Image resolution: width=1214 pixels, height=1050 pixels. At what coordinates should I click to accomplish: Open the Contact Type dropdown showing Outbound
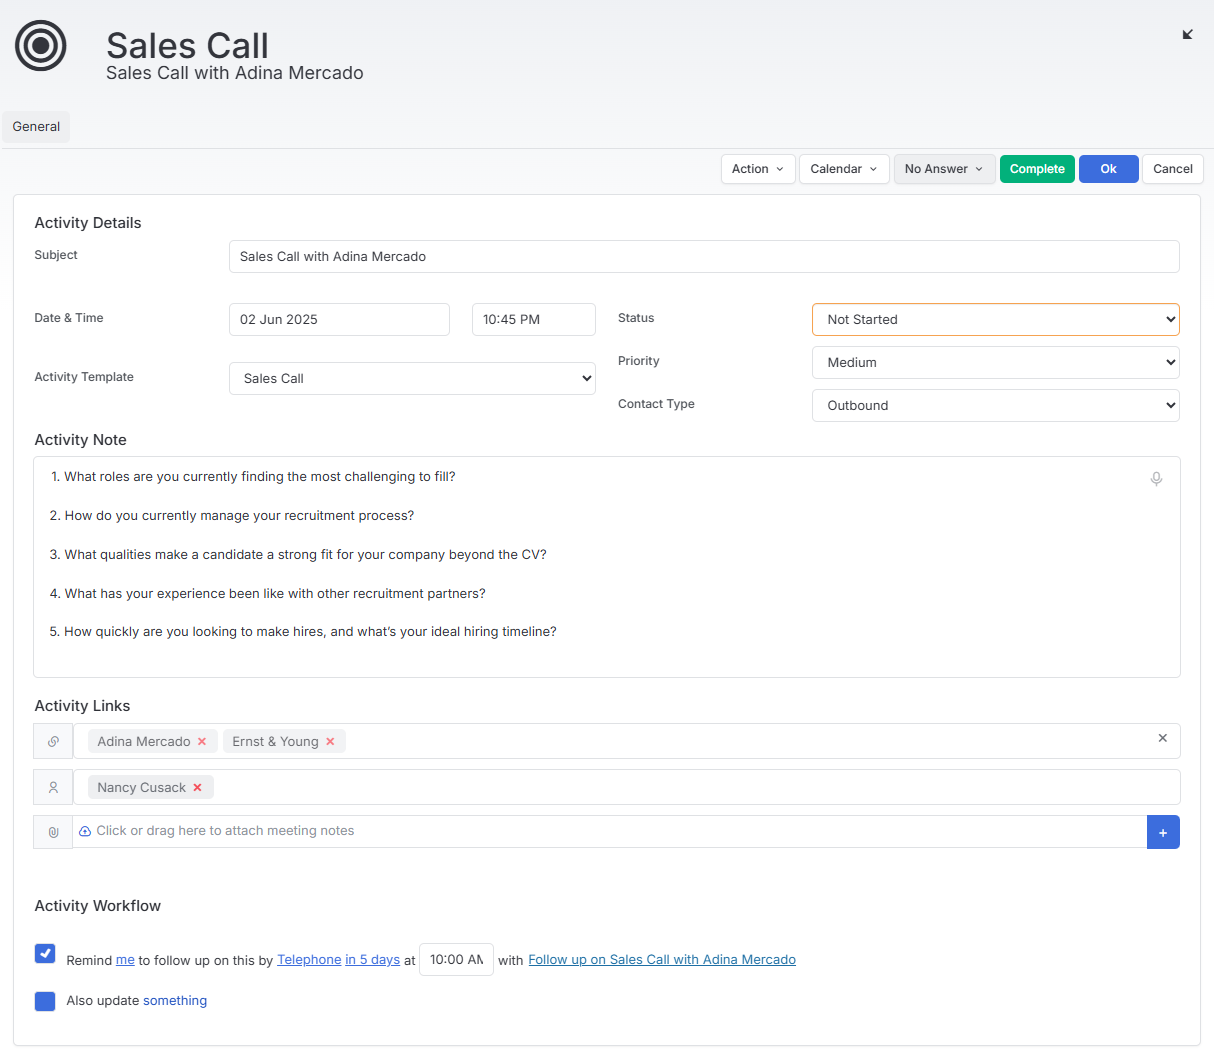point(996,405)
